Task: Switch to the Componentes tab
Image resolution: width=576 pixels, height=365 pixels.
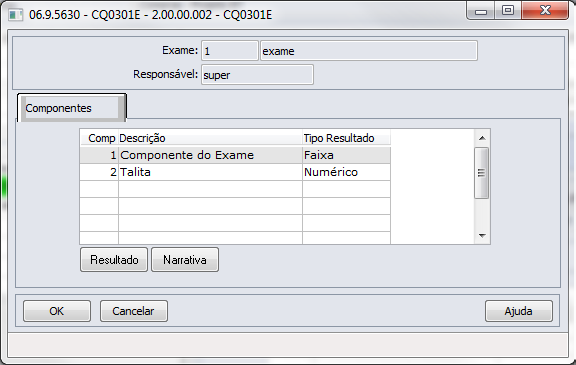Action: point(72,108)
